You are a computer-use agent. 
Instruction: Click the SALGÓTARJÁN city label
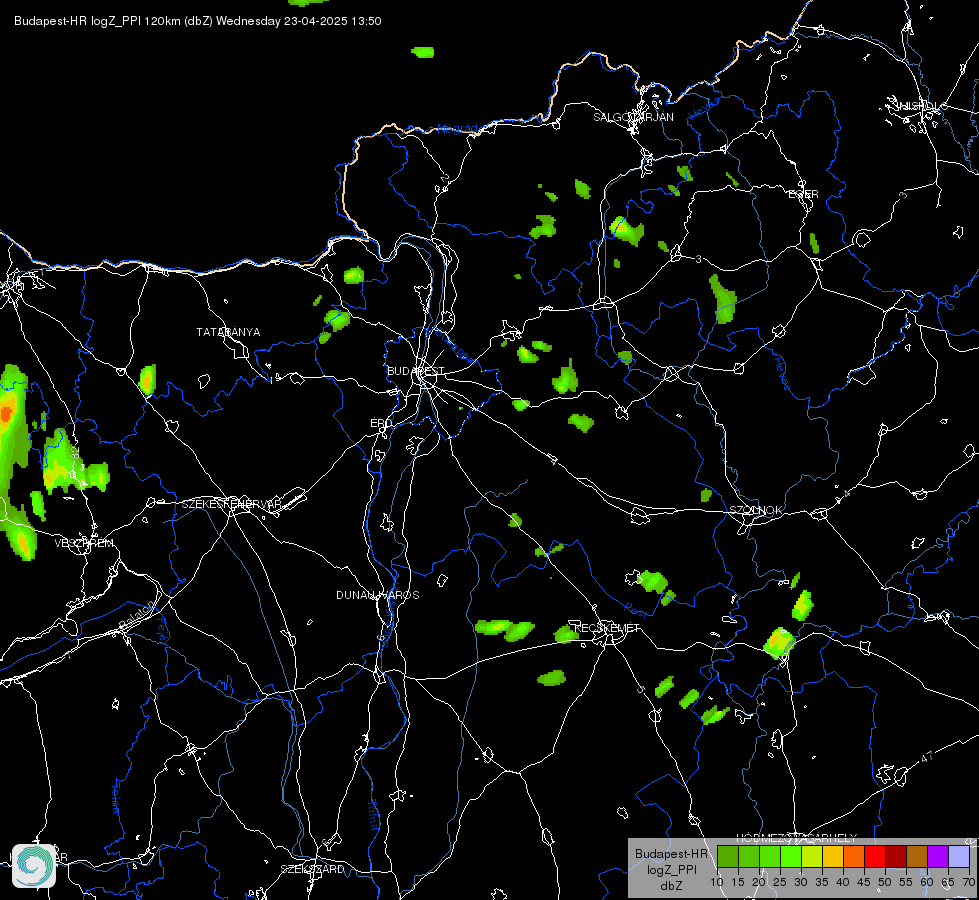[633, 117]
